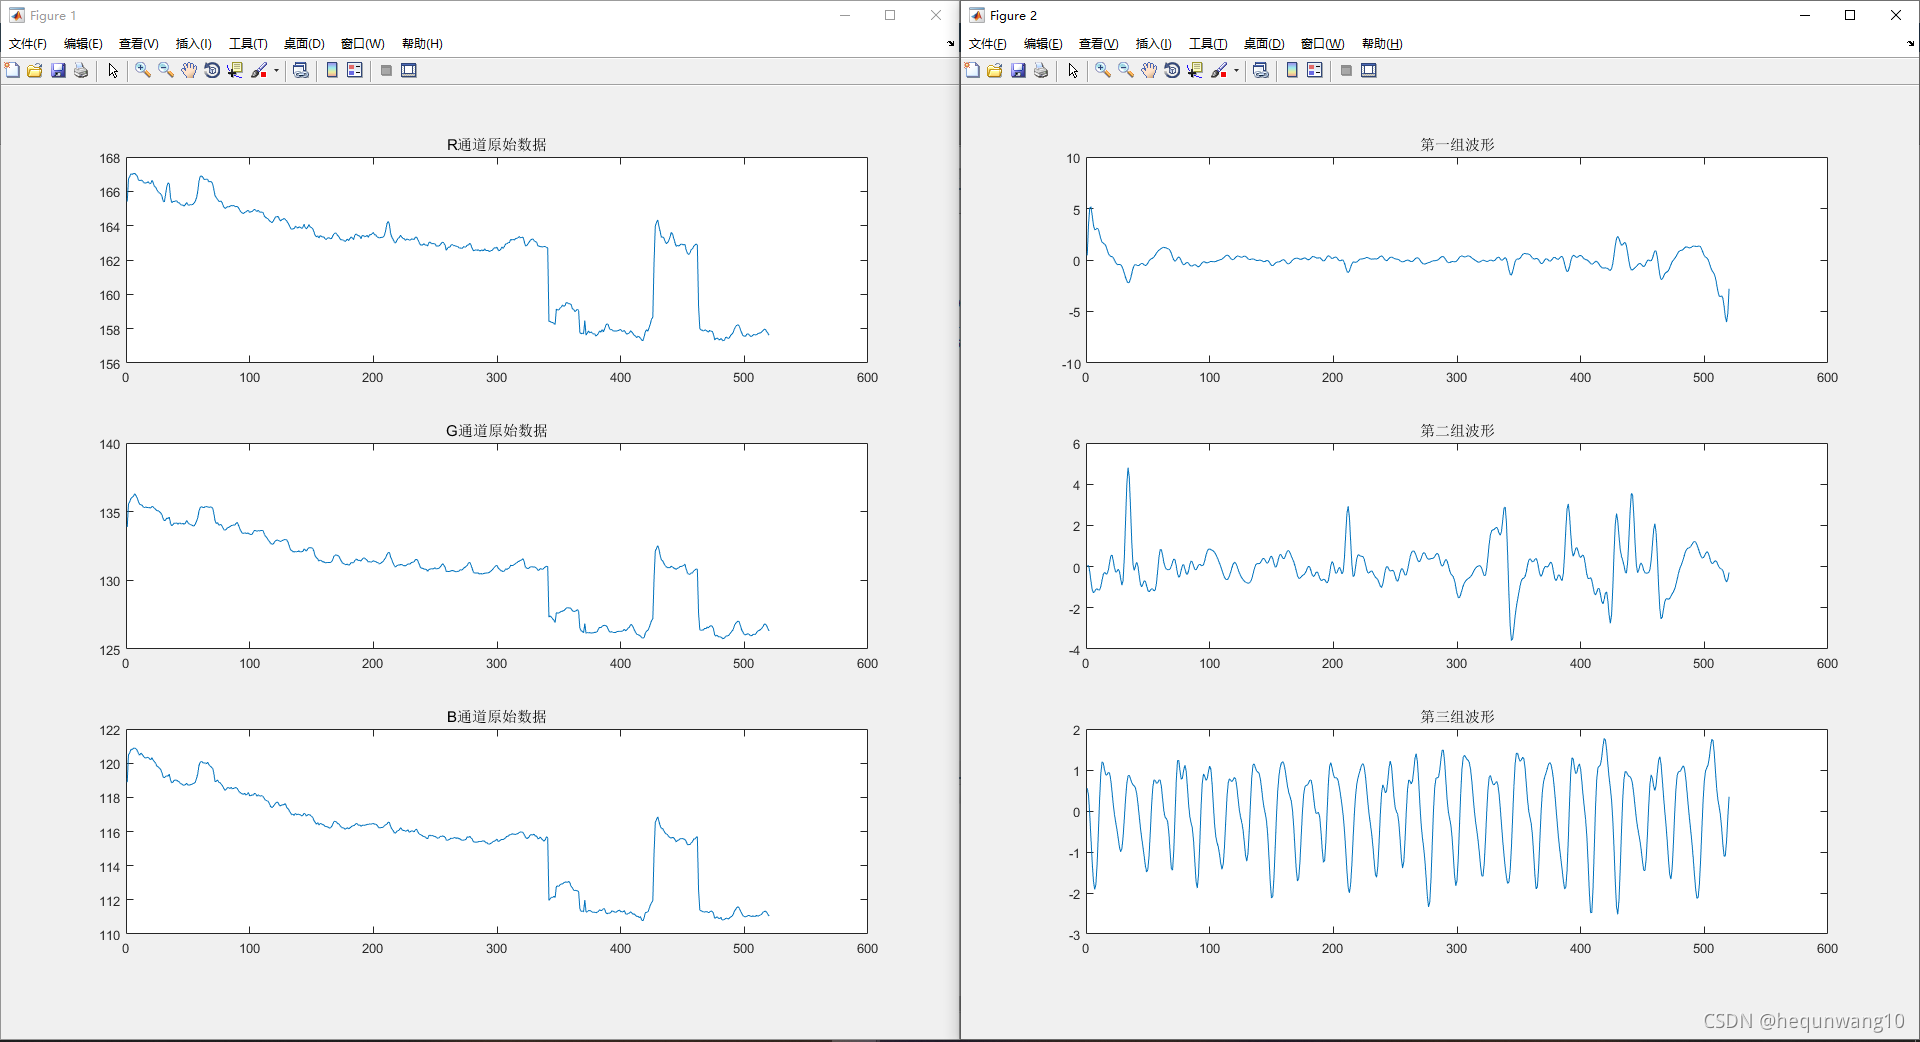This screenshot has width=1920, height=1042.
Task: Click Print Figure icon in Figure 1 toolbar
Action: pyautogui.click(x=81, y=70)
